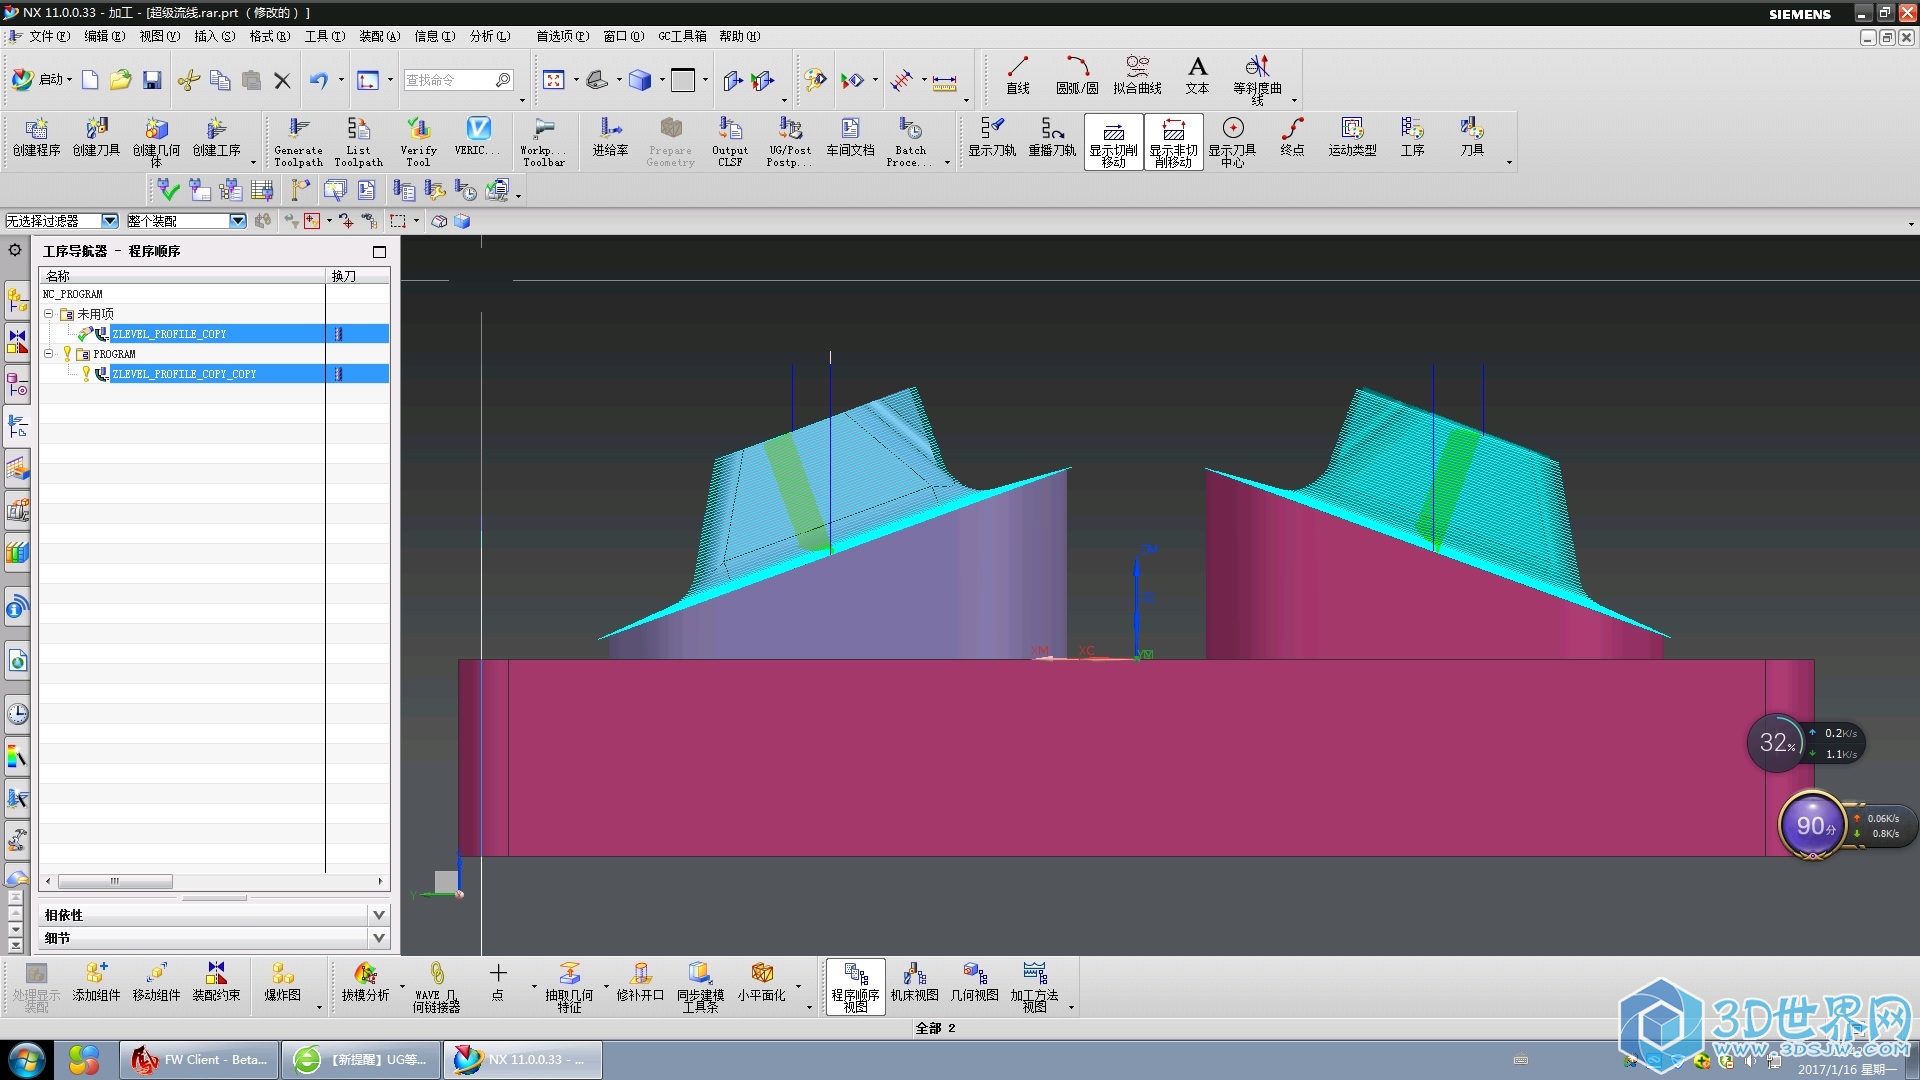Screen dimensions: 1920x1080
Task: Open the 文件(F) menu
Action: coord(48,36)
